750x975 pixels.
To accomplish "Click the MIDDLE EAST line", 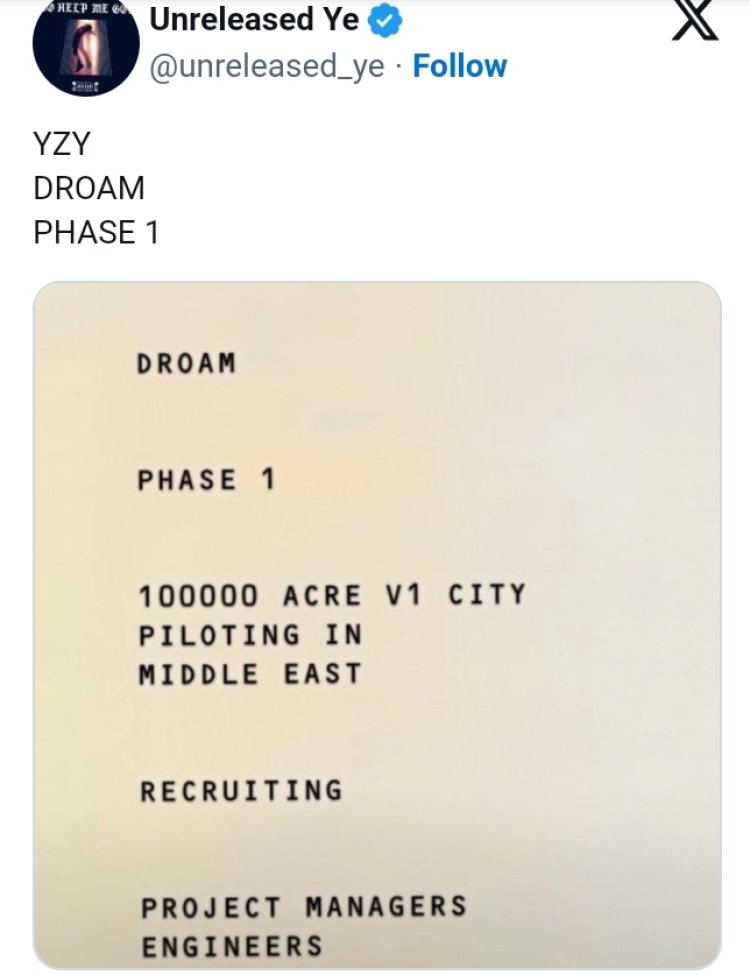I will [249, 674].
